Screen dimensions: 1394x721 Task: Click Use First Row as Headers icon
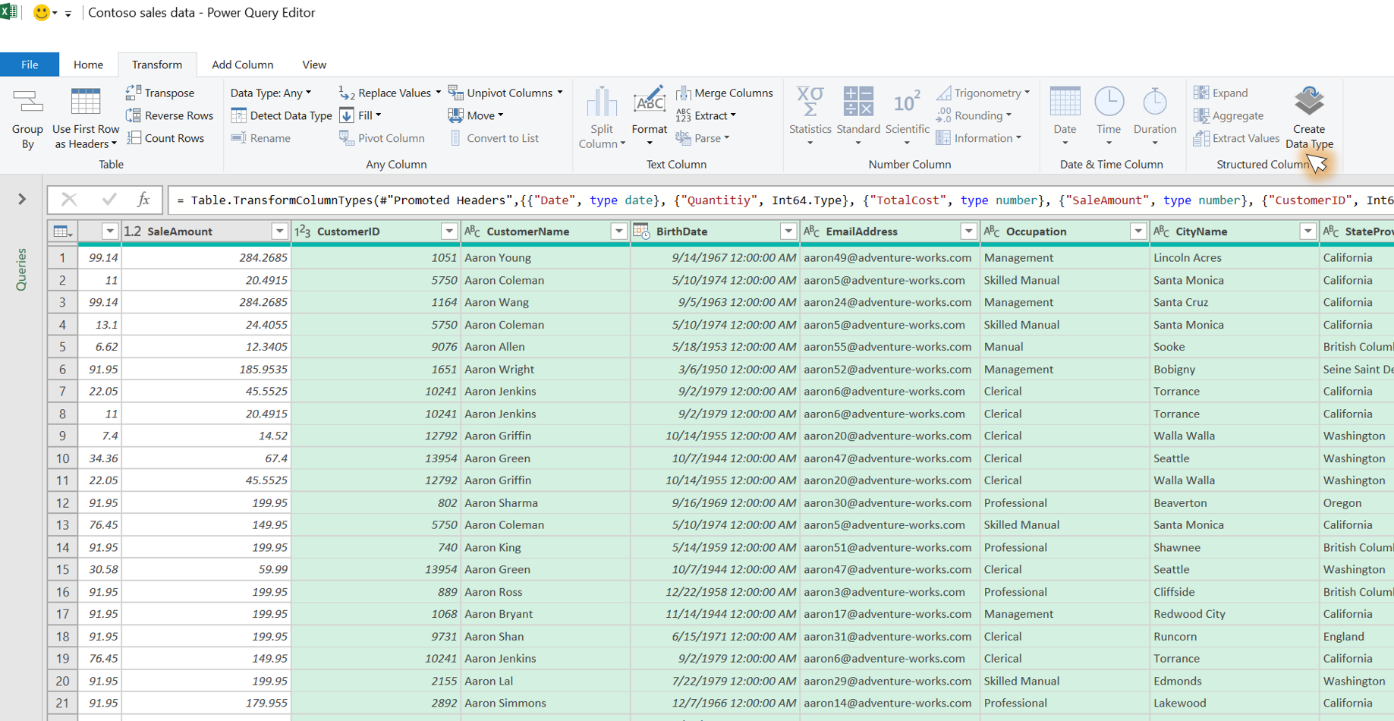[x=85, y=102]
